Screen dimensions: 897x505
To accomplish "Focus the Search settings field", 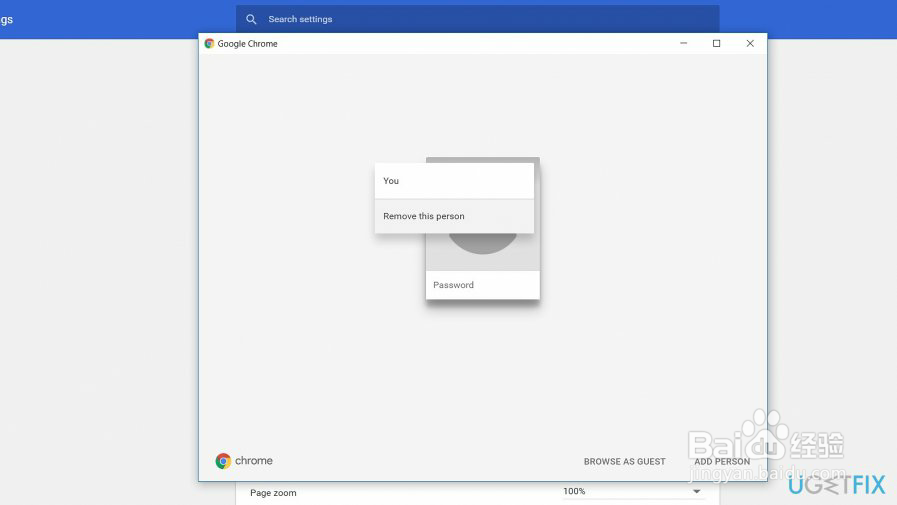I will 478,19.
